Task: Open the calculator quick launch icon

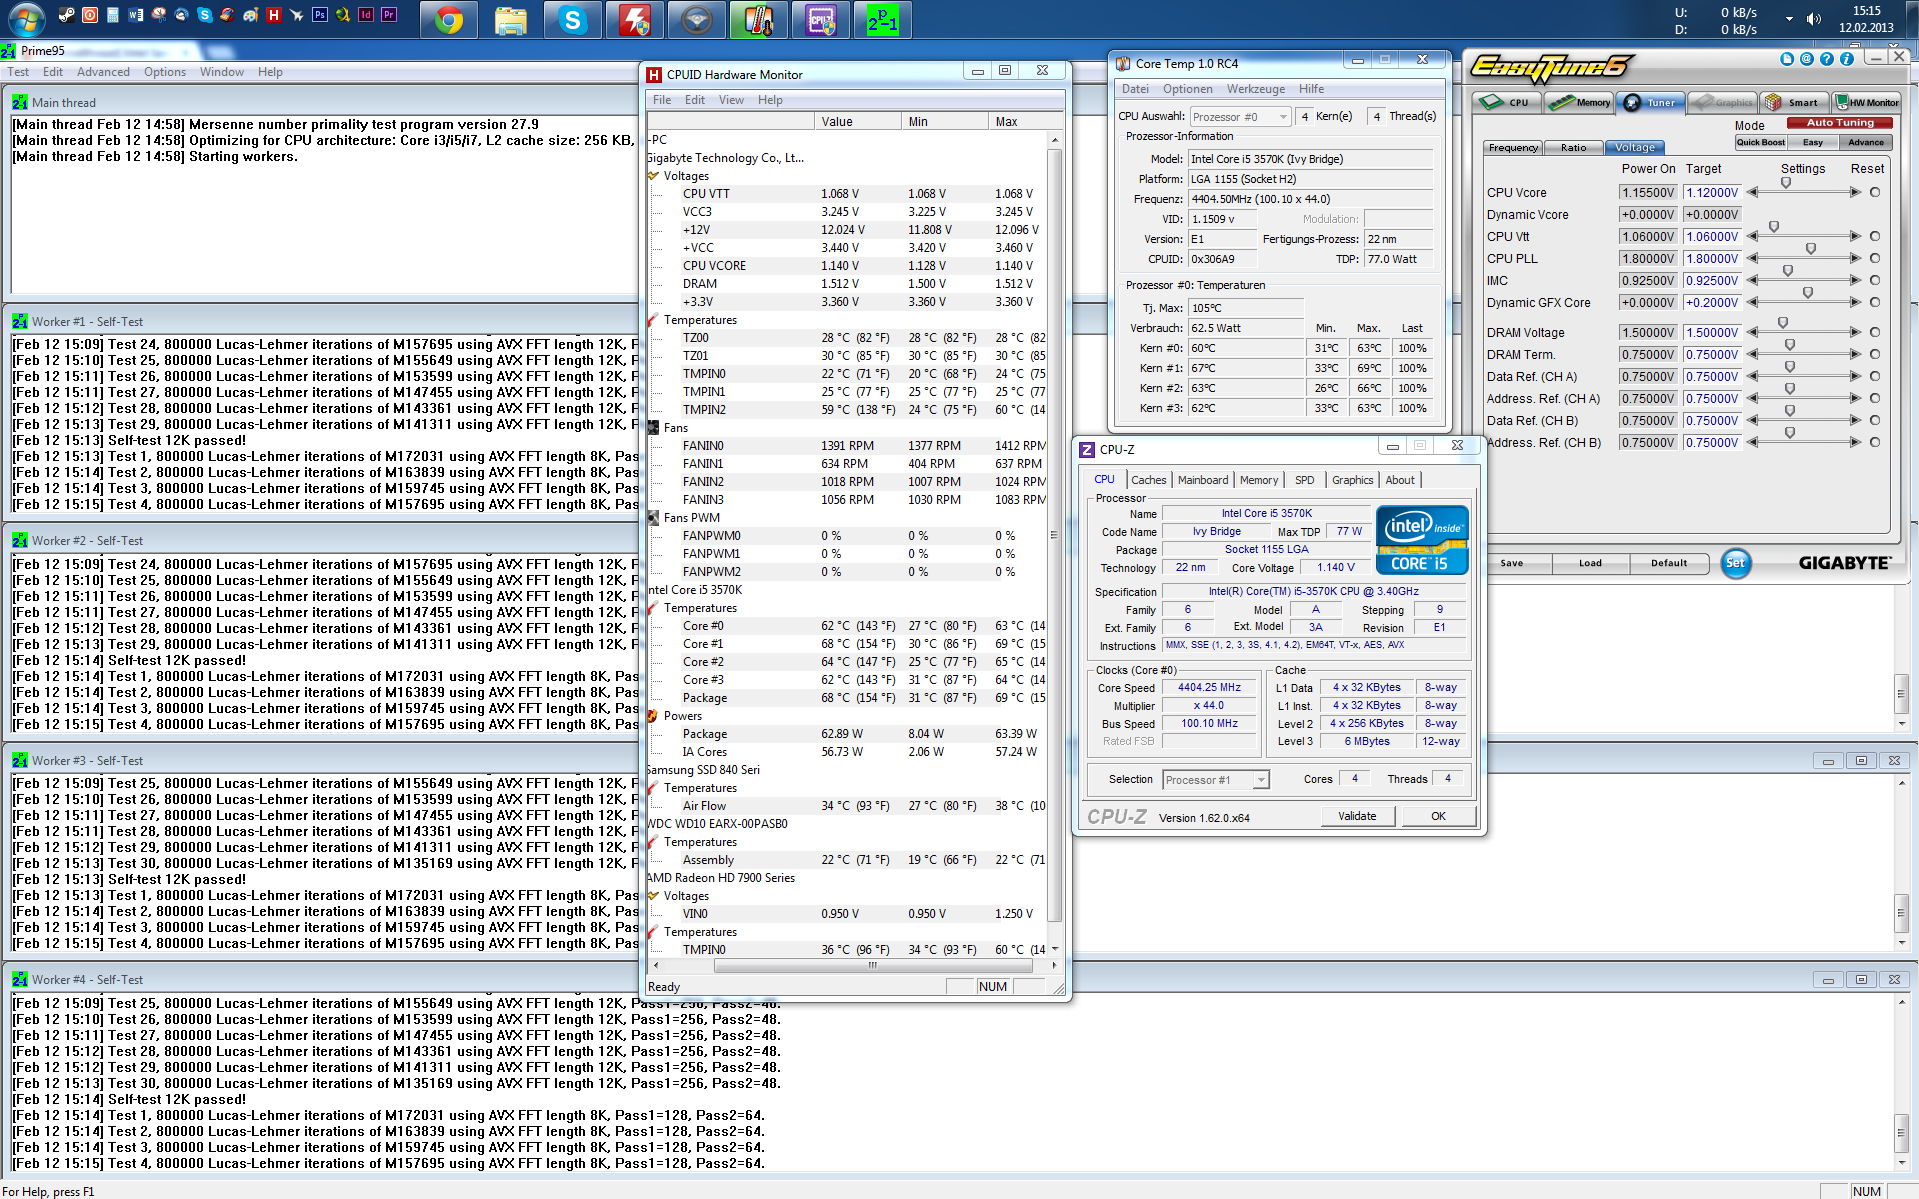Action: (x=113, y=15)
